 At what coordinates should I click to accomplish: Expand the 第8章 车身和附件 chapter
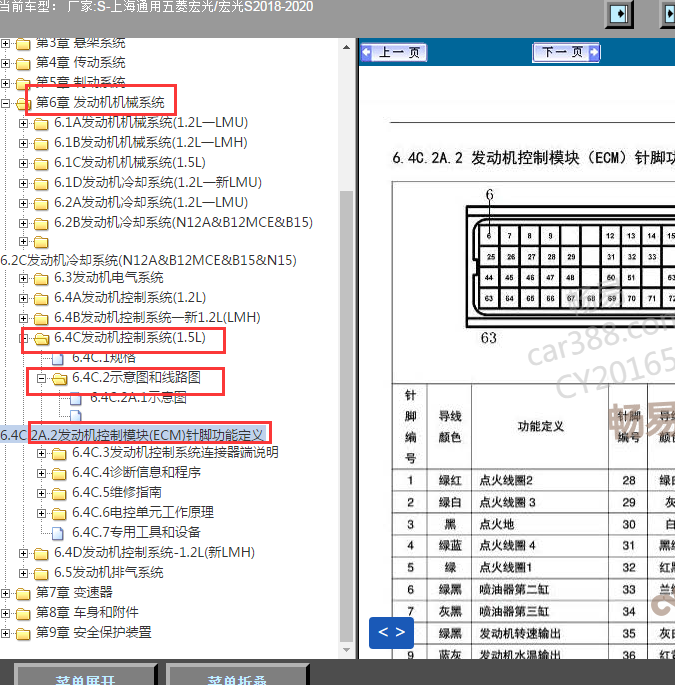[6, 613]
